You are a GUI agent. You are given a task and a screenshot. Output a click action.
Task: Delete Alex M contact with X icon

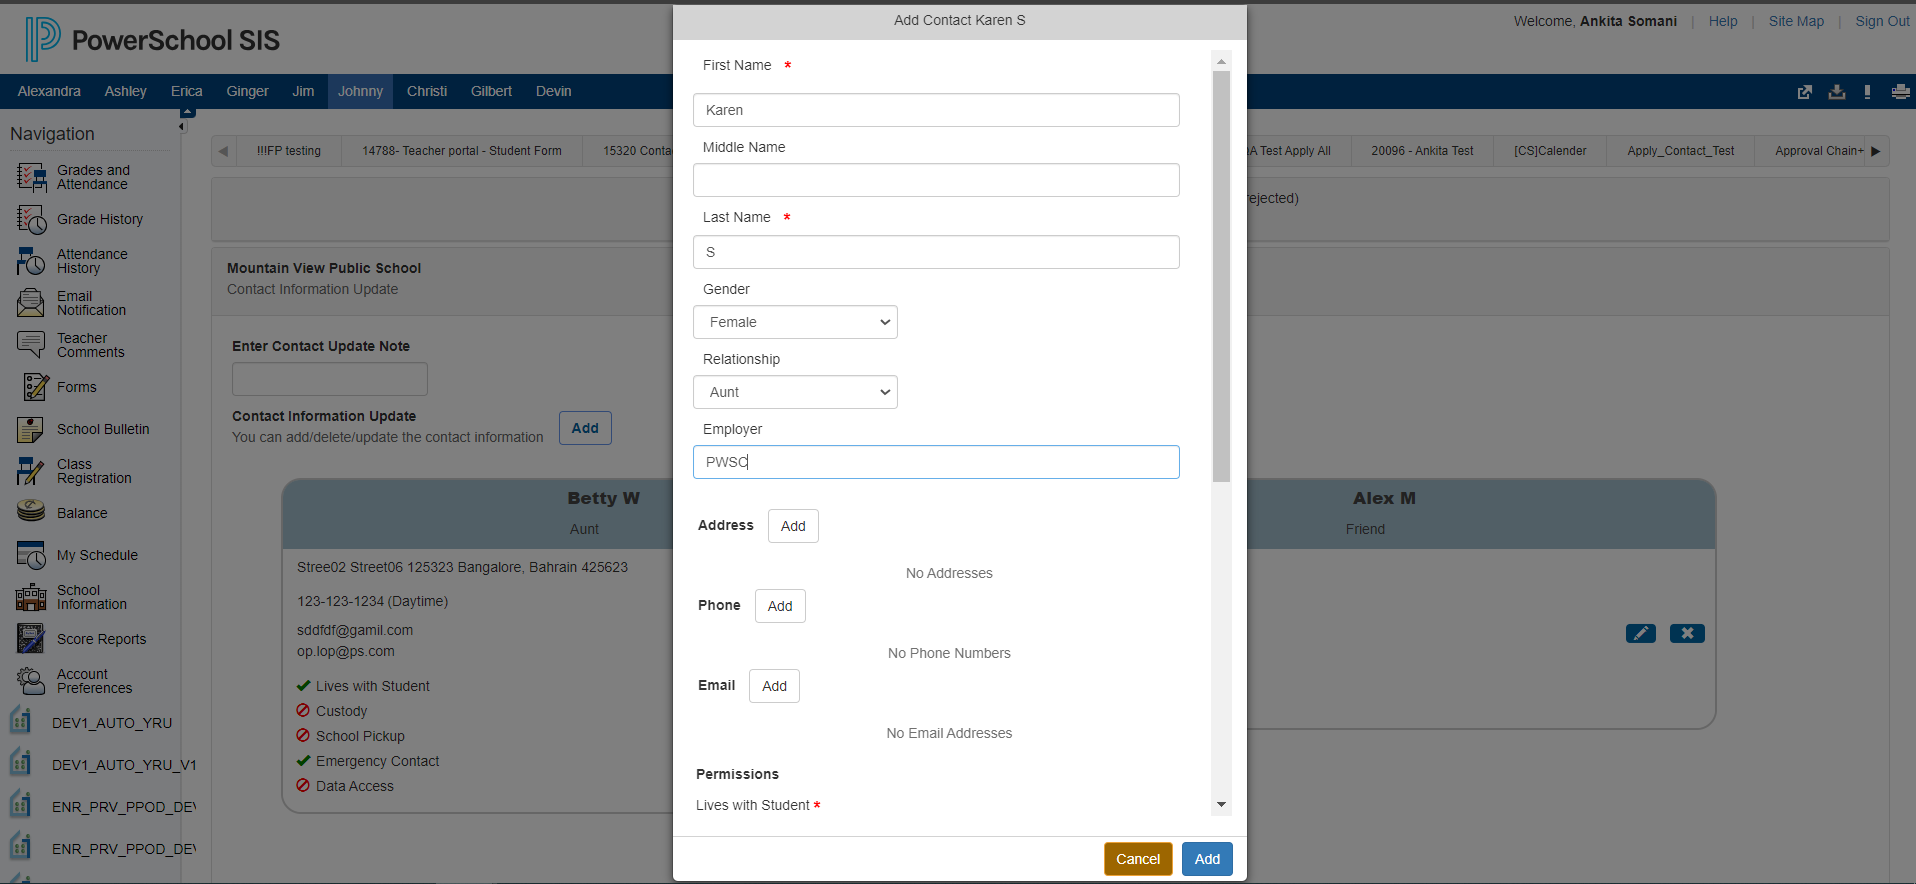point(1686,633)
